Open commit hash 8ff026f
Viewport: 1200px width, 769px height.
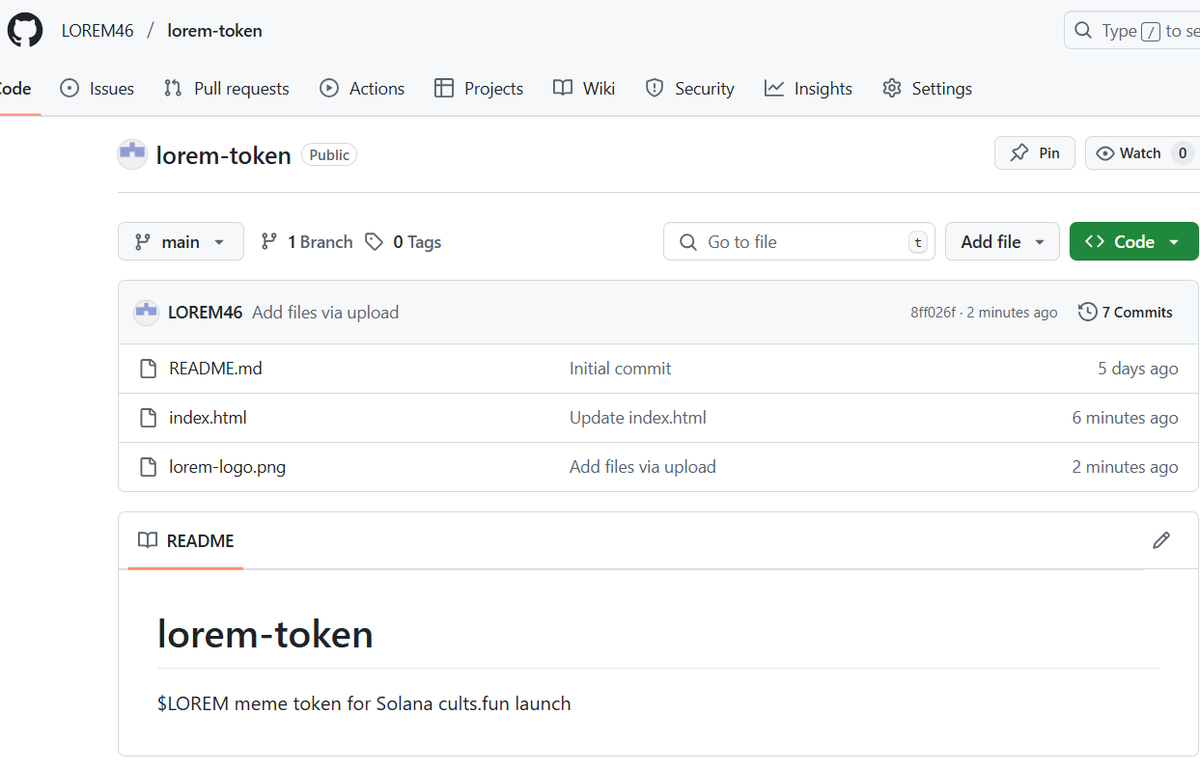click(x=933, y=313)
